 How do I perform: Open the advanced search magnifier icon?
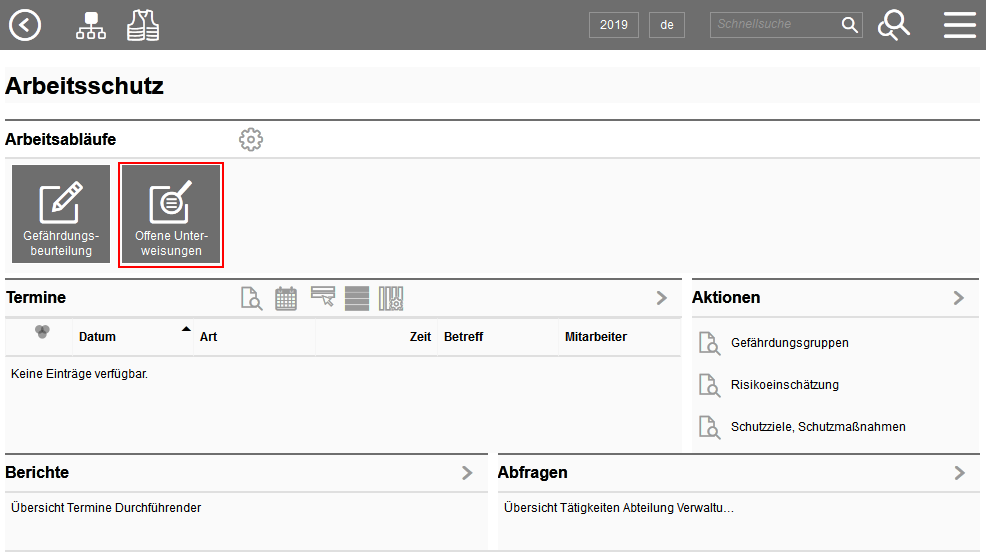894,25
